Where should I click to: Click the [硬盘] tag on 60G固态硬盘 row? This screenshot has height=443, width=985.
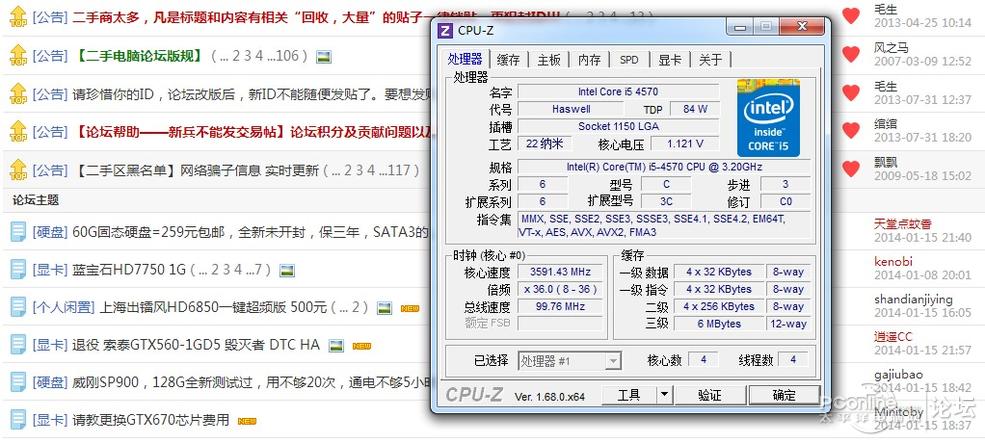coord(50,232)
